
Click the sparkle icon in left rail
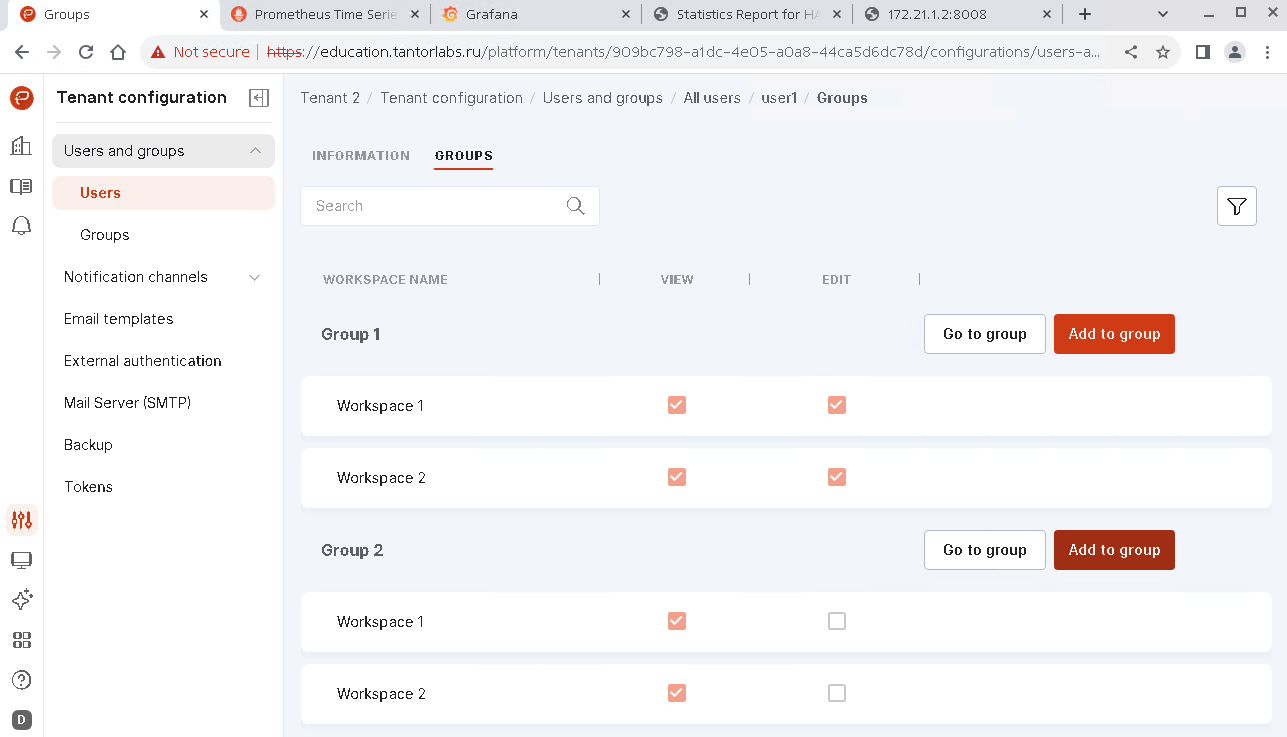[x=21, y=600]
